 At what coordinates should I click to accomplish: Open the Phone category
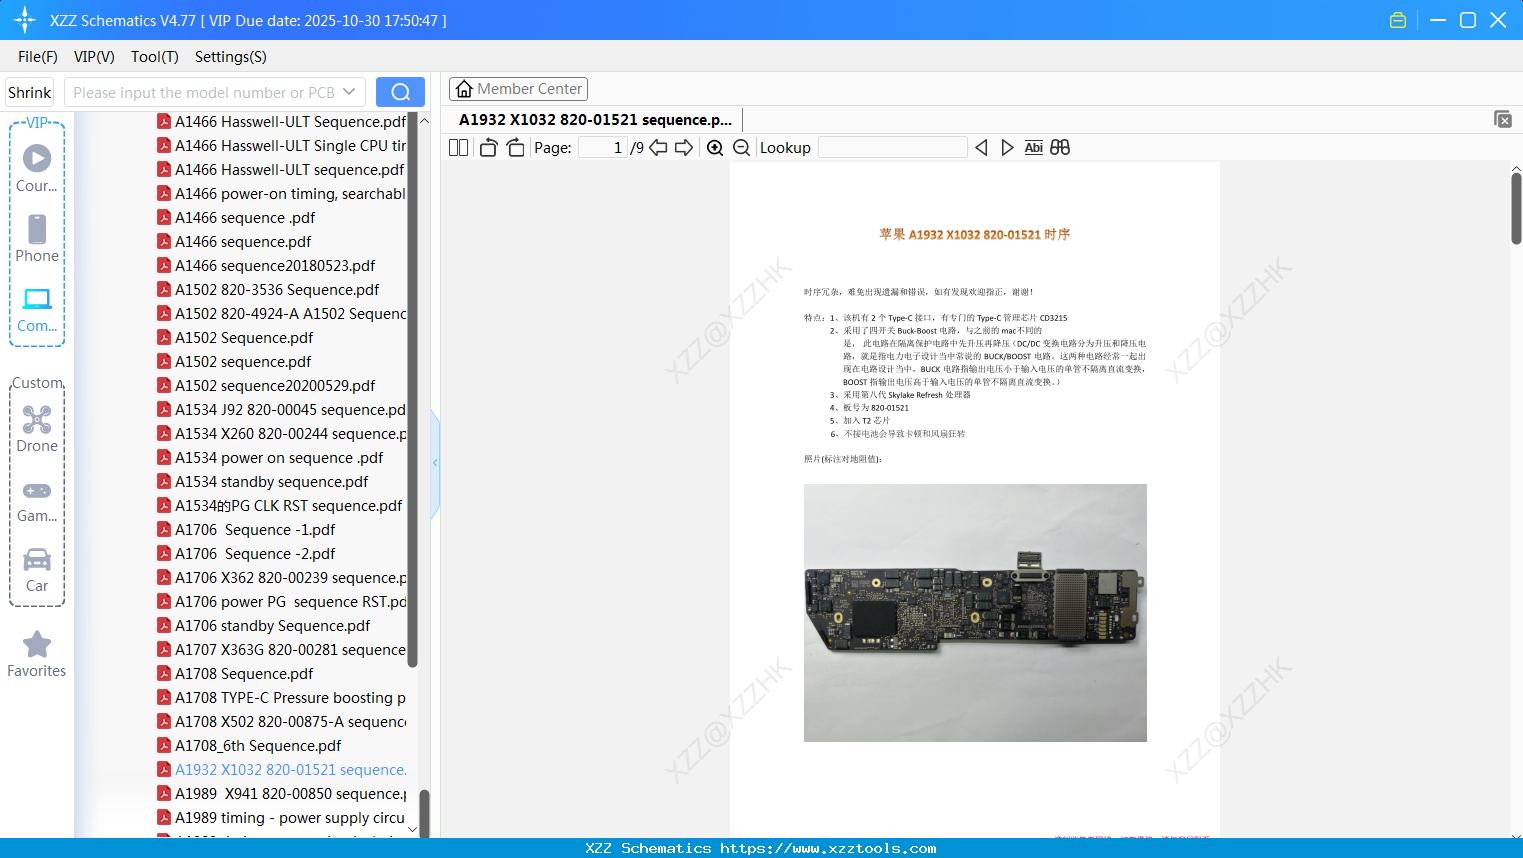tap(37, 239)
